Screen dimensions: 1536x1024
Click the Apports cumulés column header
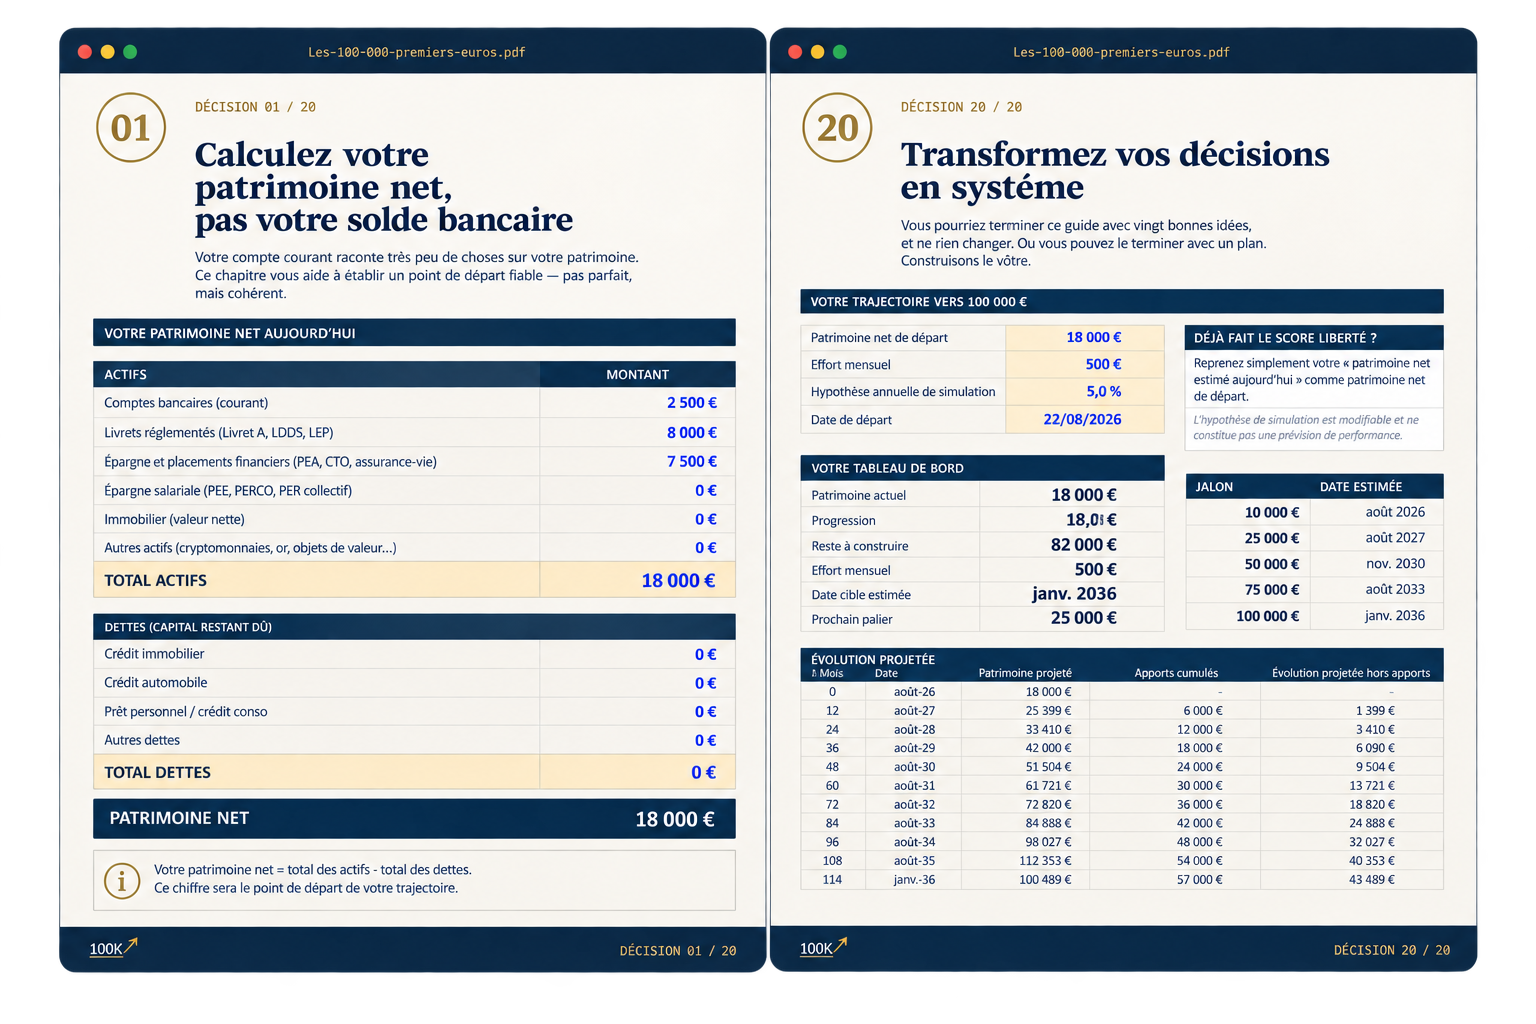click(x=1176, y=673)
